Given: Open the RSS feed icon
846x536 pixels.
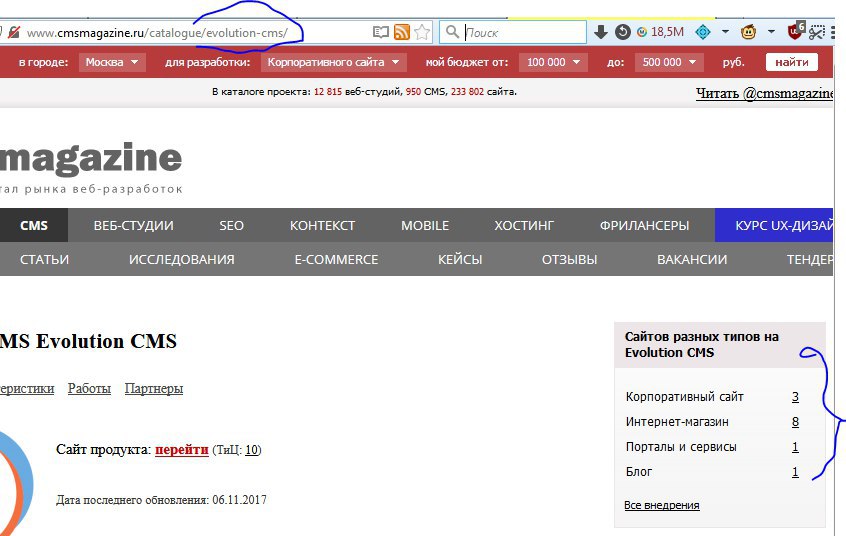Looking at the screenshot, I should click(401, 32).
